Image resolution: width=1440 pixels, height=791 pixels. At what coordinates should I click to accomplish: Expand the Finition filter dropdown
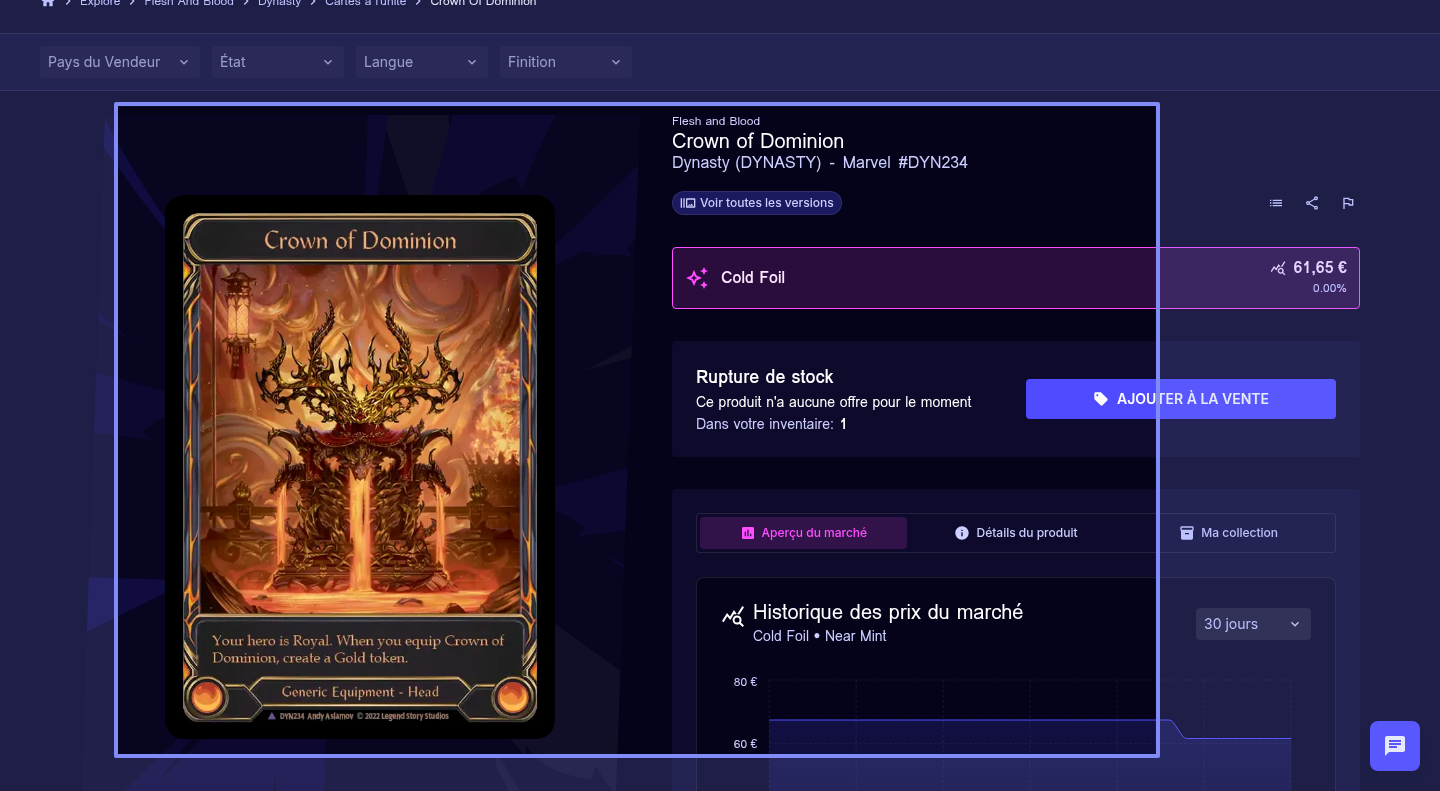tap(566, 62)
